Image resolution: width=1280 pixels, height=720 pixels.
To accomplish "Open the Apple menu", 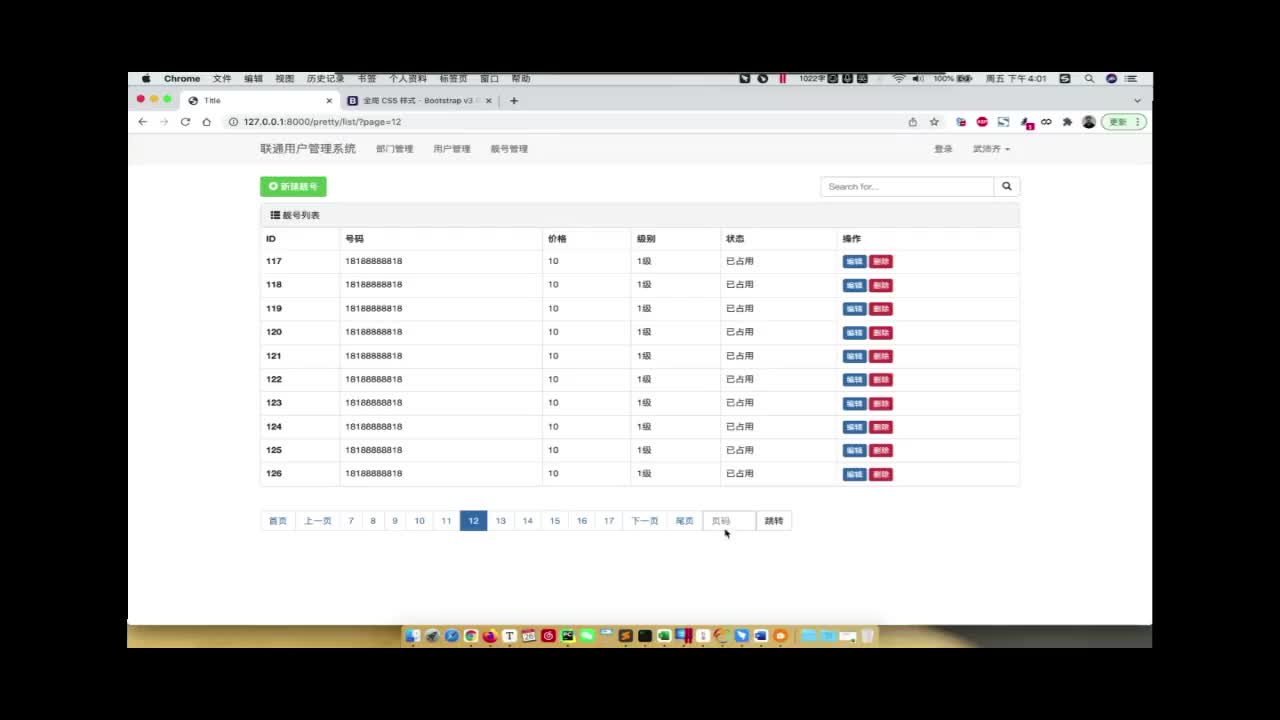I will coord(146,78).
